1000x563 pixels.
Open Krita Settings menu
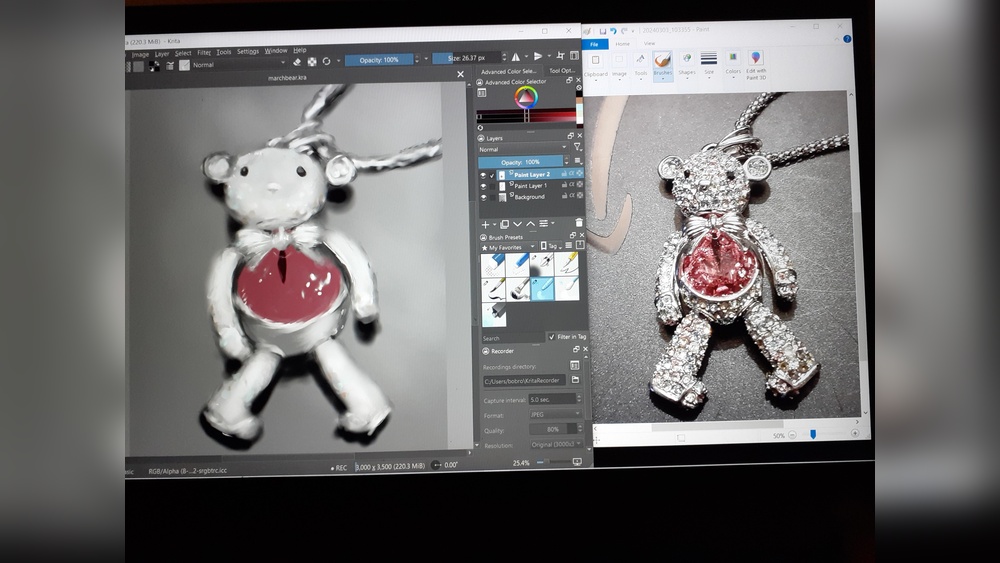[248, 52]
